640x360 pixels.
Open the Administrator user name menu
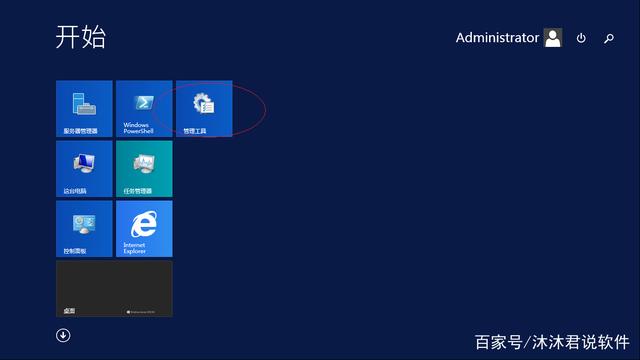click(497, 38)
